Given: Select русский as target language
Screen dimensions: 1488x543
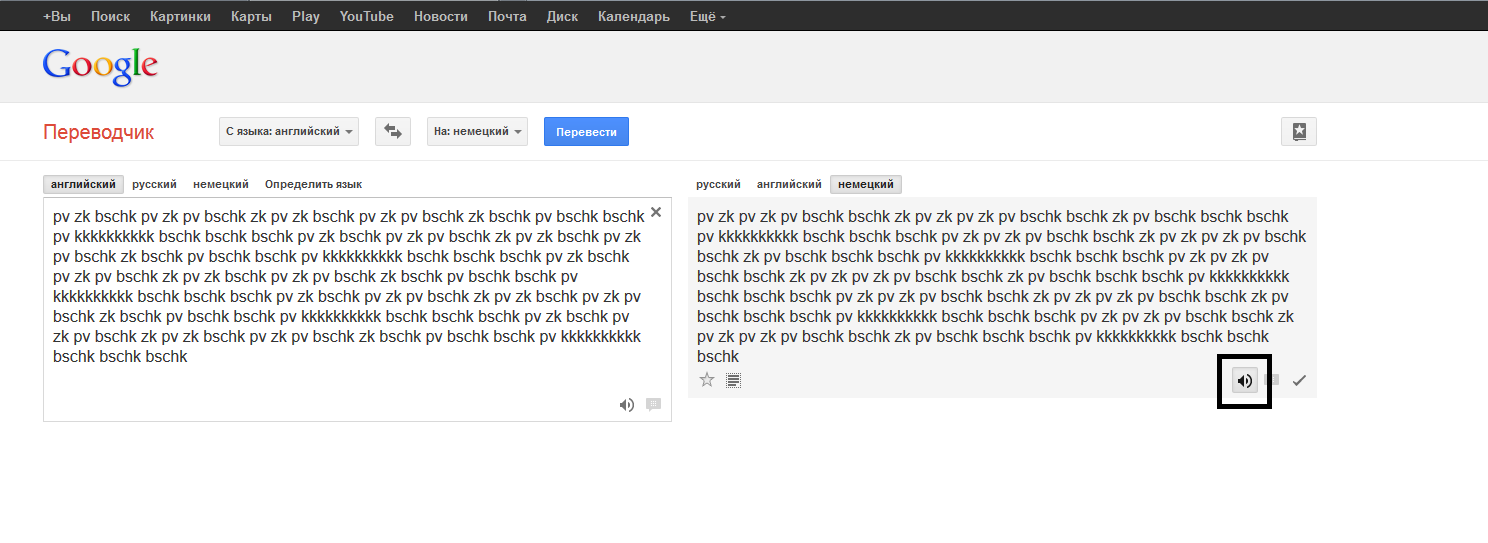Looking at the screenshot, I should [718, 184].
